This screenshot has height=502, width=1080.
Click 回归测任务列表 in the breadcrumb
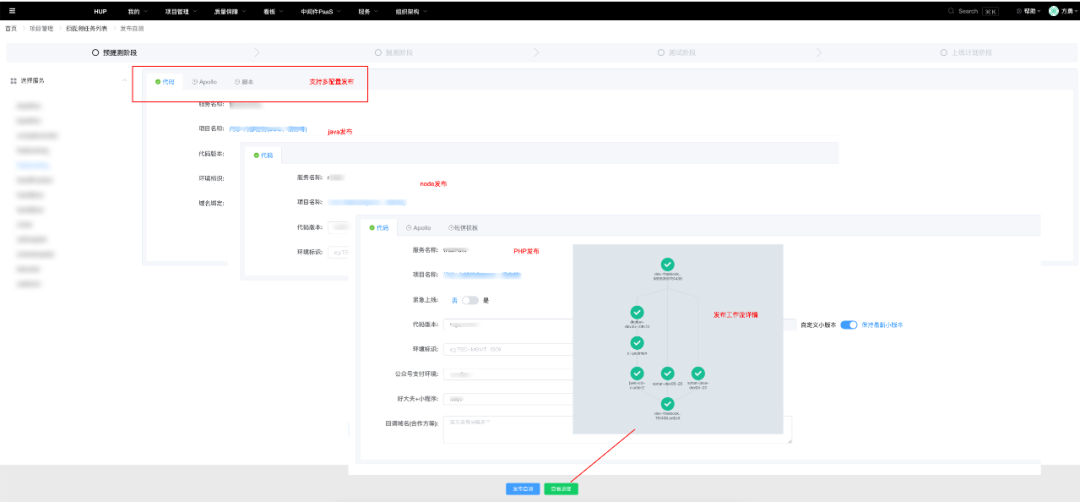[x=86, y=29]
